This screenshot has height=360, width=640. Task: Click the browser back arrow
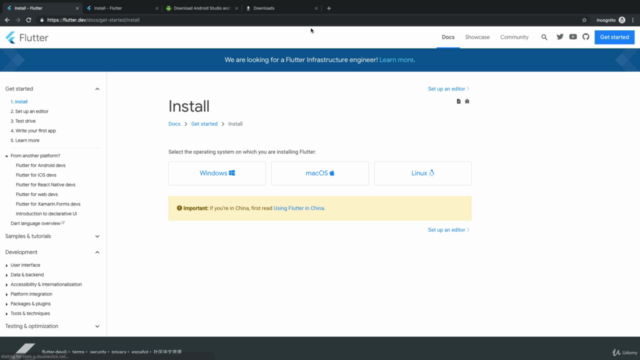[x=7, y=20]
